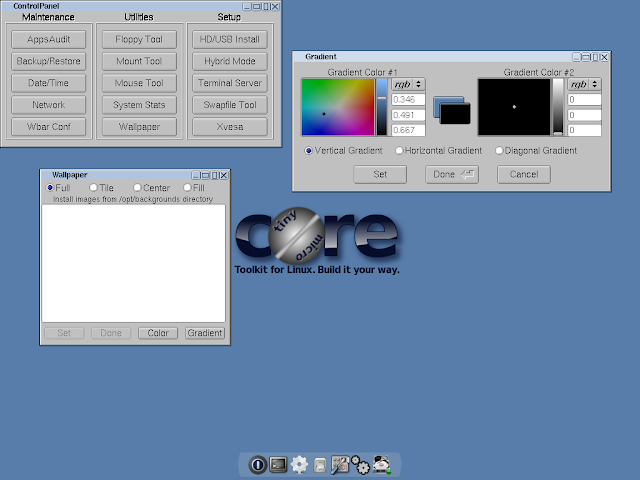
Task: Select the Full wallpaper mode radio
Action: coord(50,188)
